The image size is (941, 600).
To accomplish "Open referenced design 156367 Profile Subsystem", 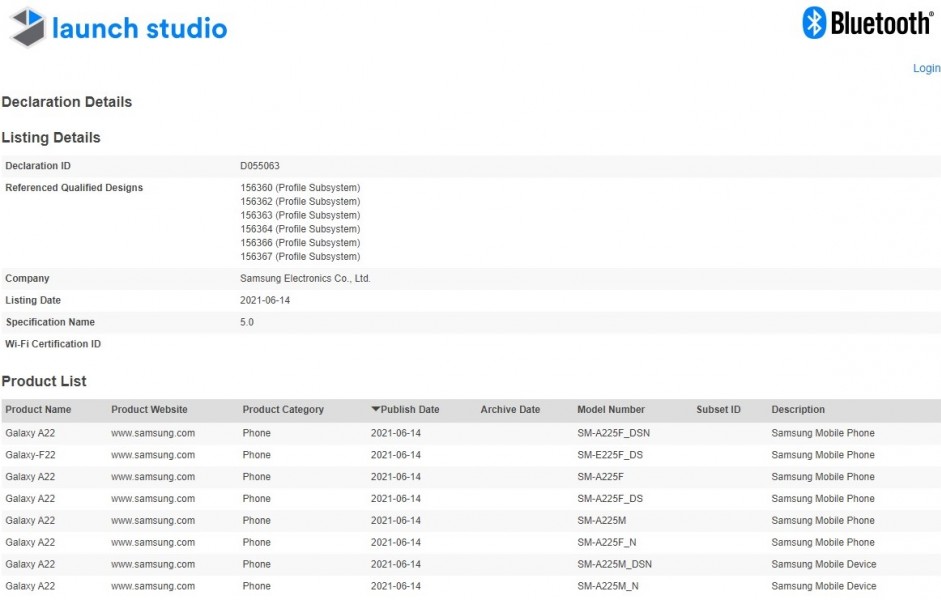I will [300, 257].
